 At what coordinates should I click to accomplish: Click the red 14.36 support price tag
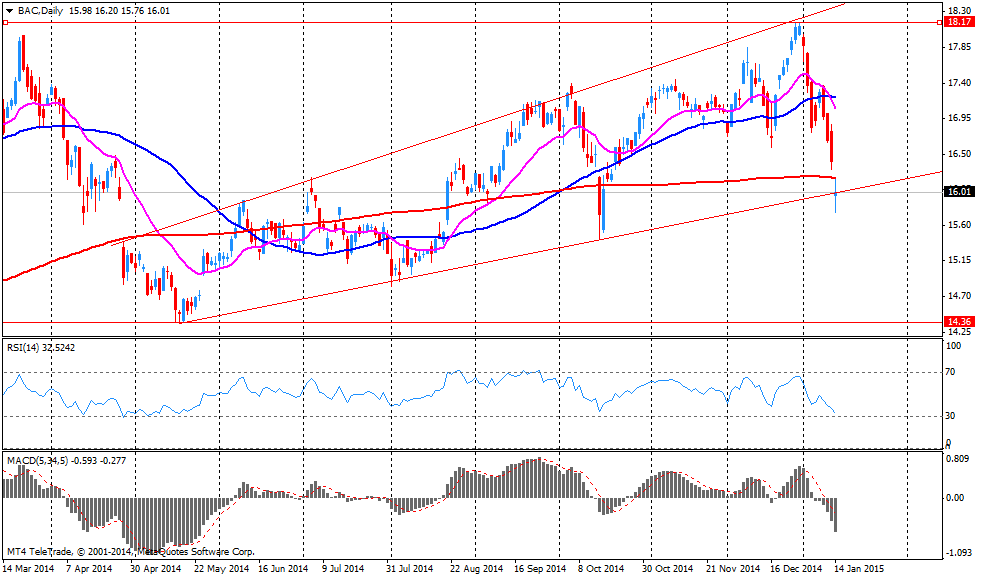pos(960,321)
